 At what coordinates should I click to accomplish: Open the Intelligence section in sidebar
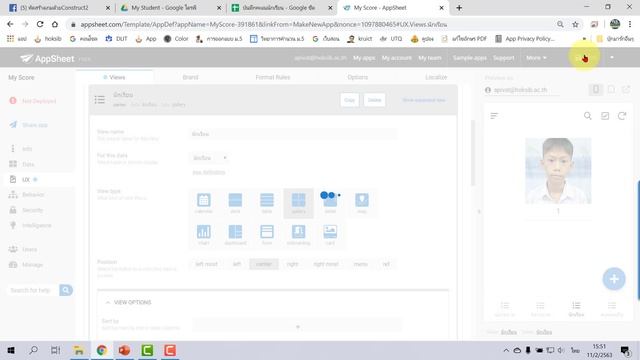tap(36, 225)
